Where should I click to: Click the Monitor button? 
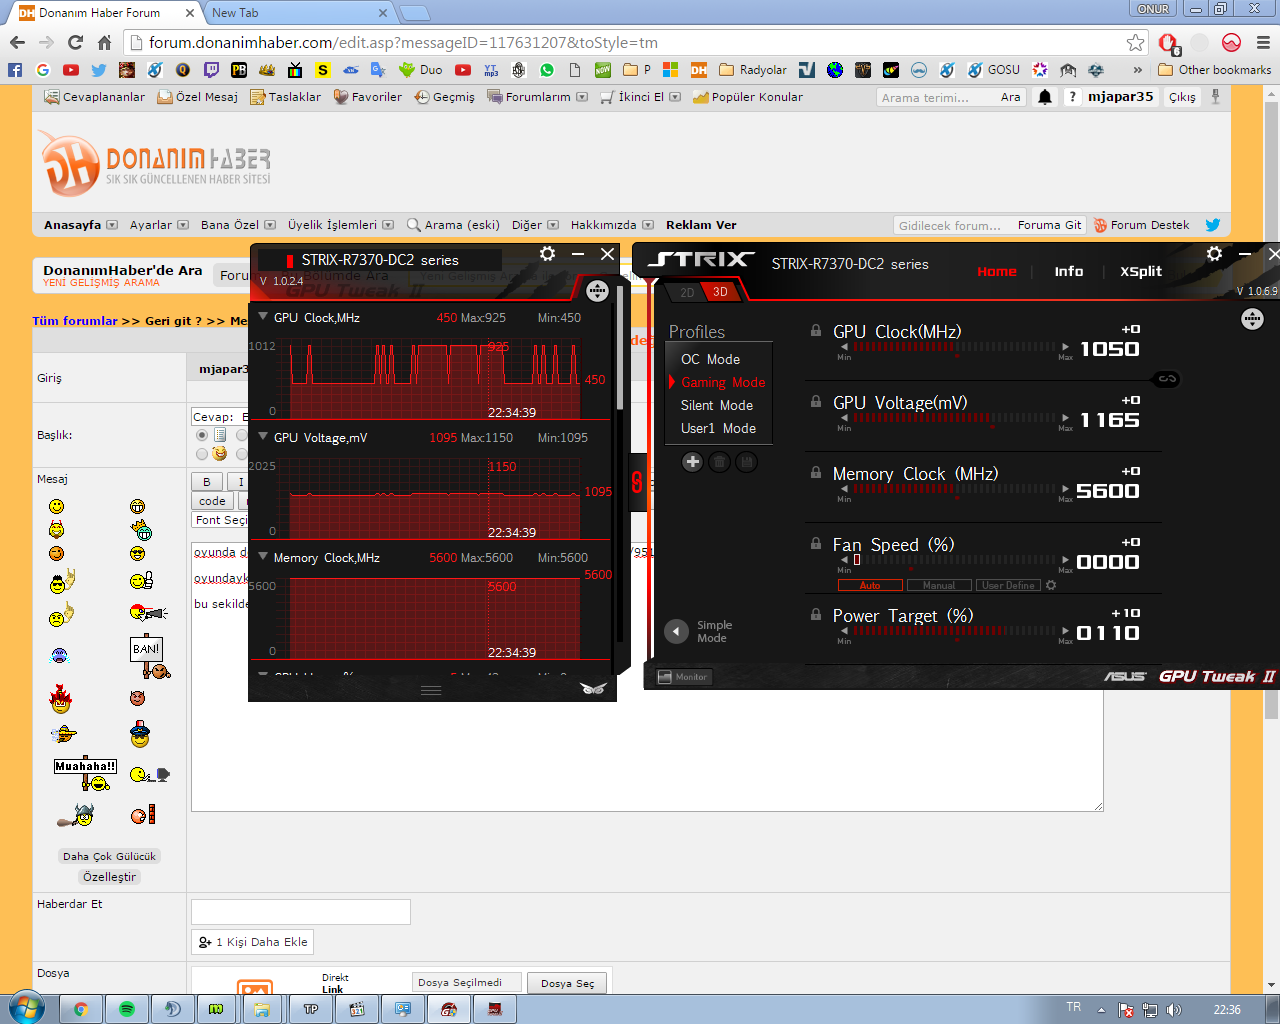pos(684,677)
